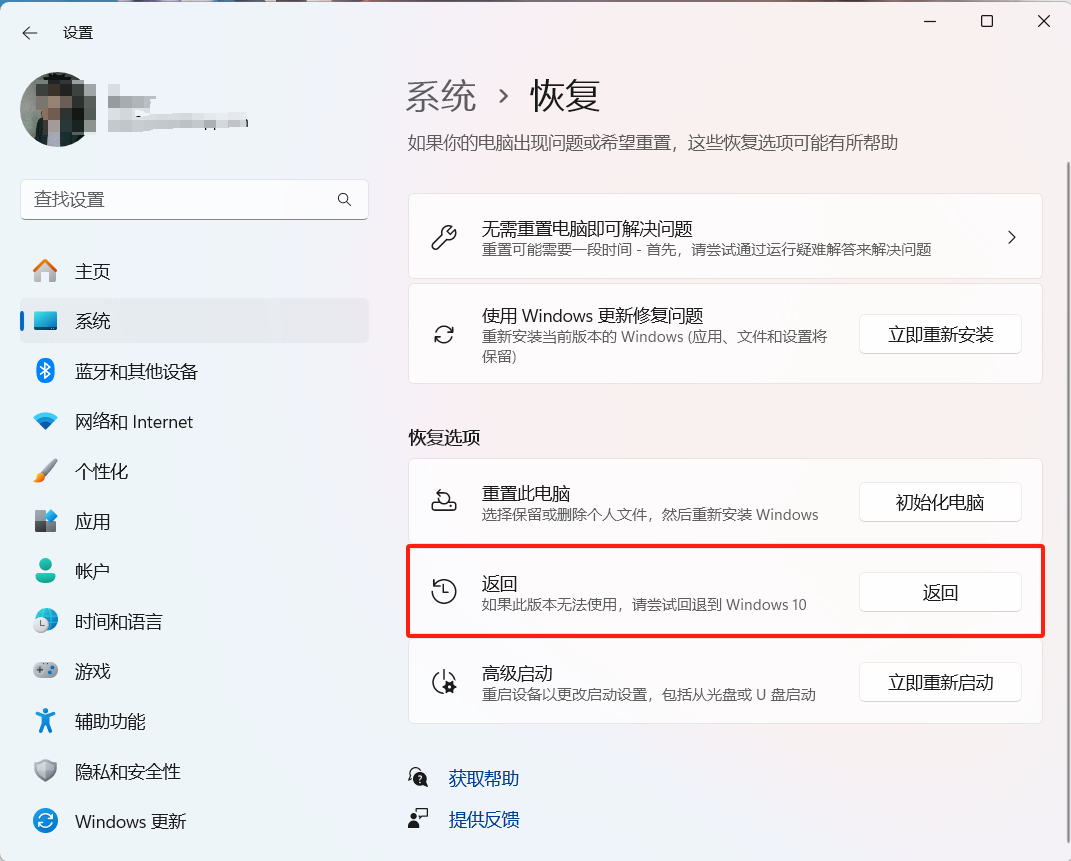Select 网络和 Internet in the sidebar

coord(194,421)
